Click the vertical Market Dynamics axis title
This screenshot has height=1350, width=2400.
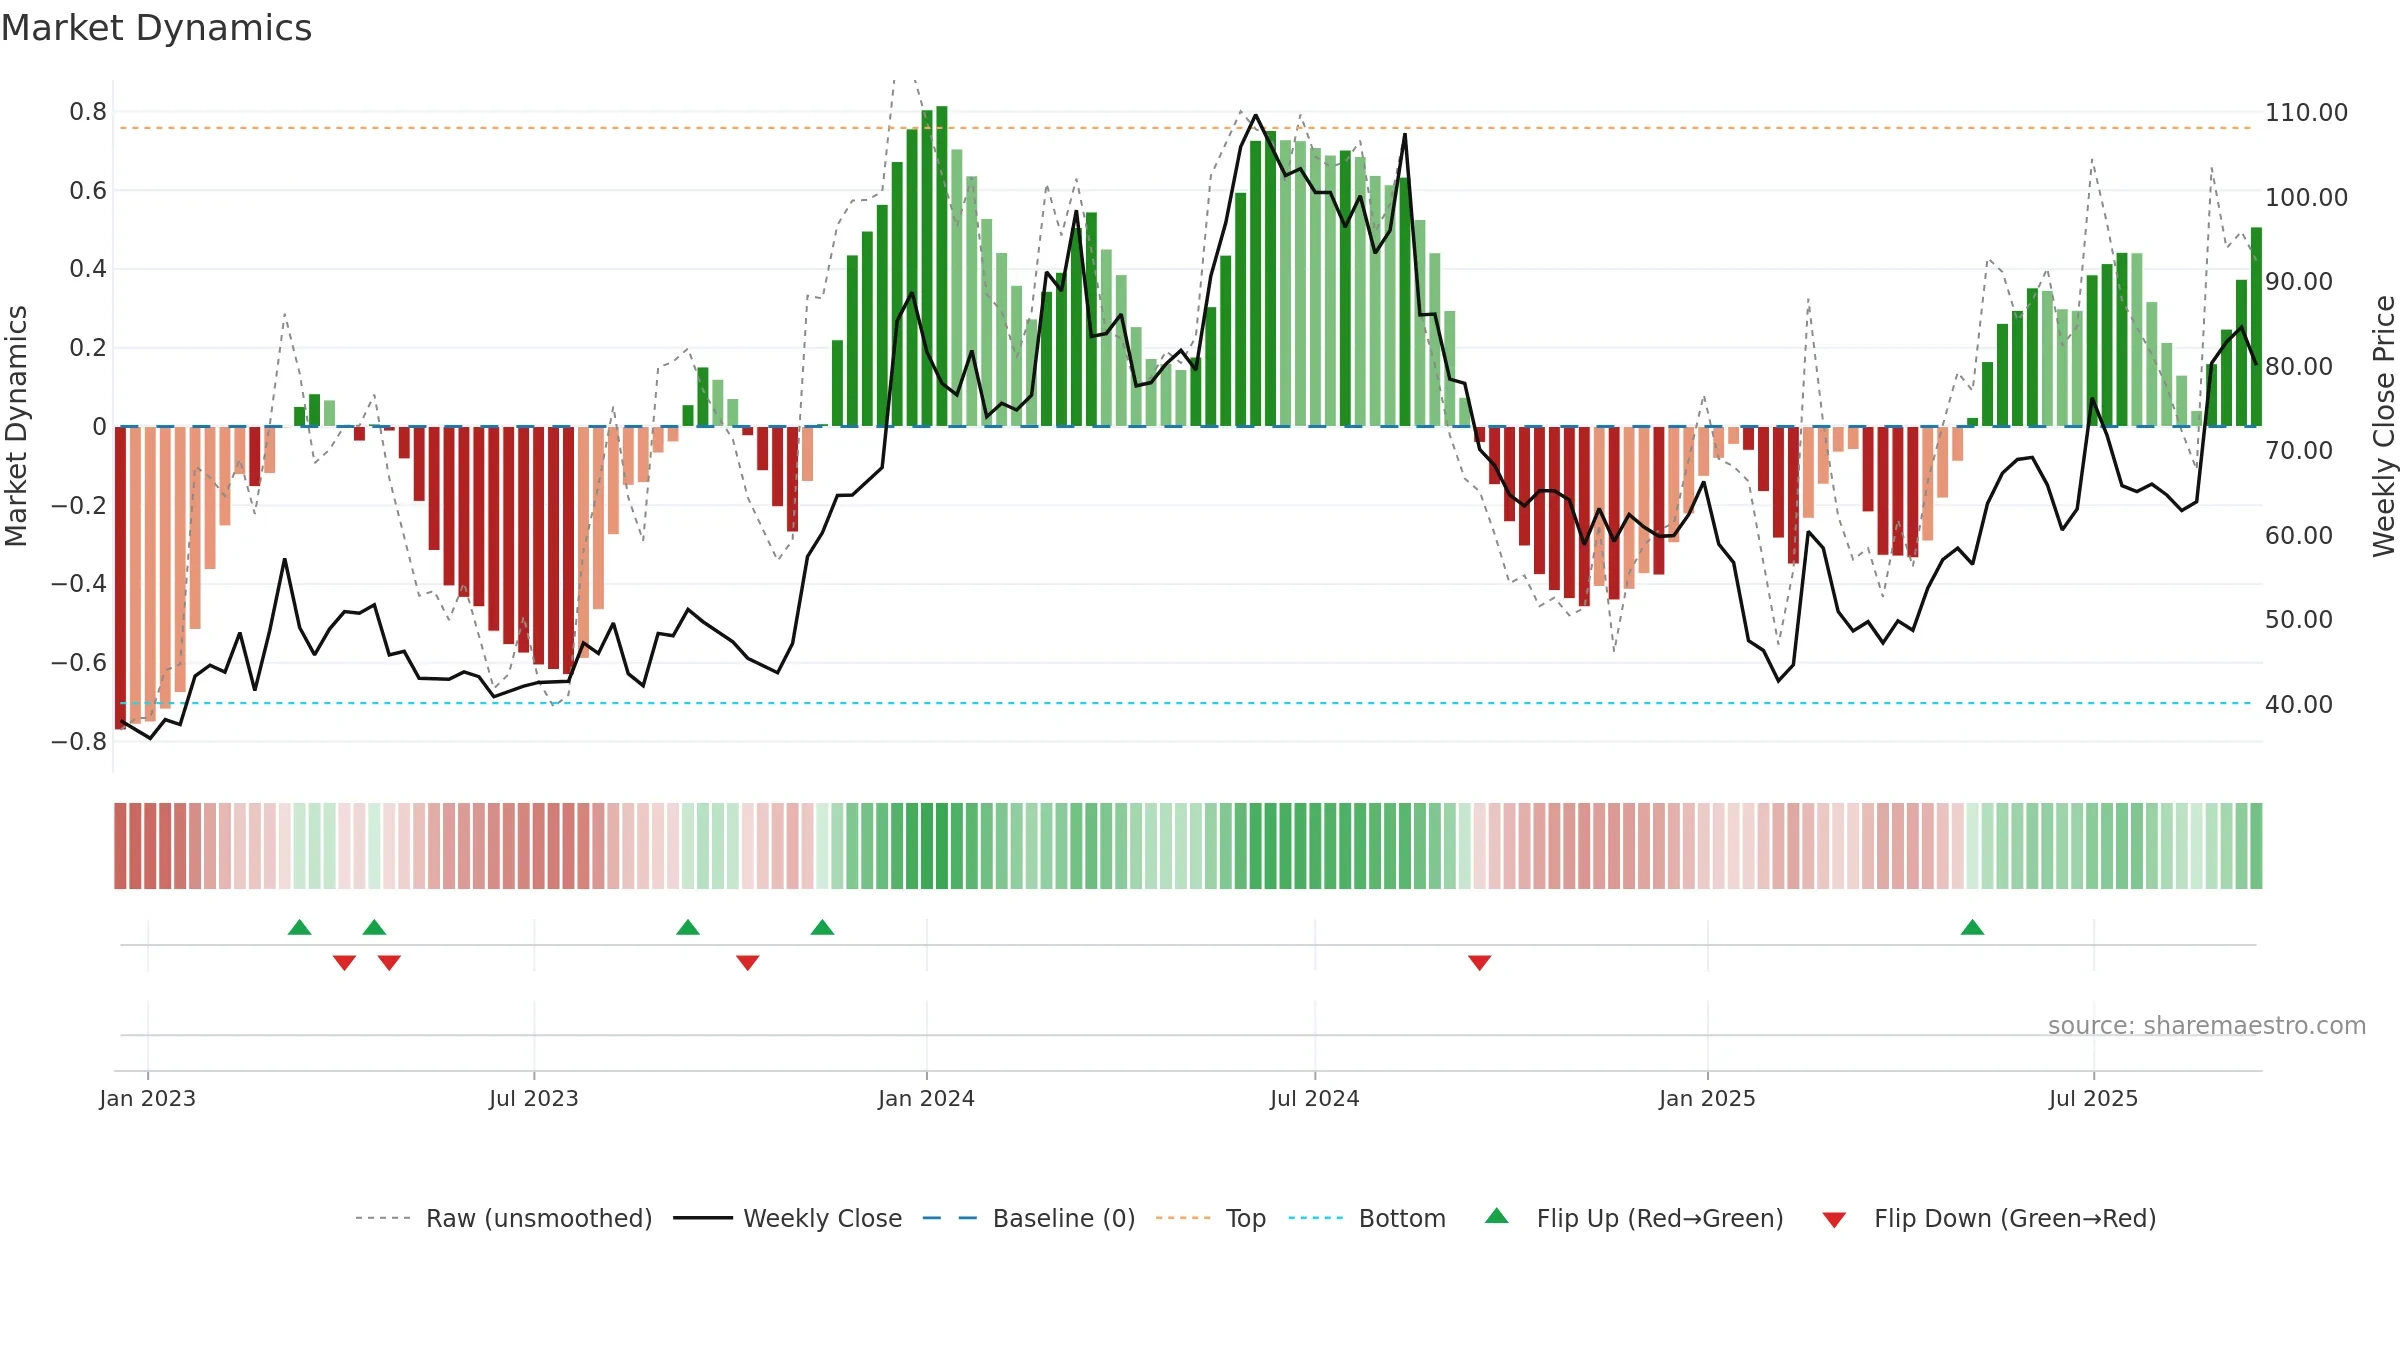coord(16,426)
